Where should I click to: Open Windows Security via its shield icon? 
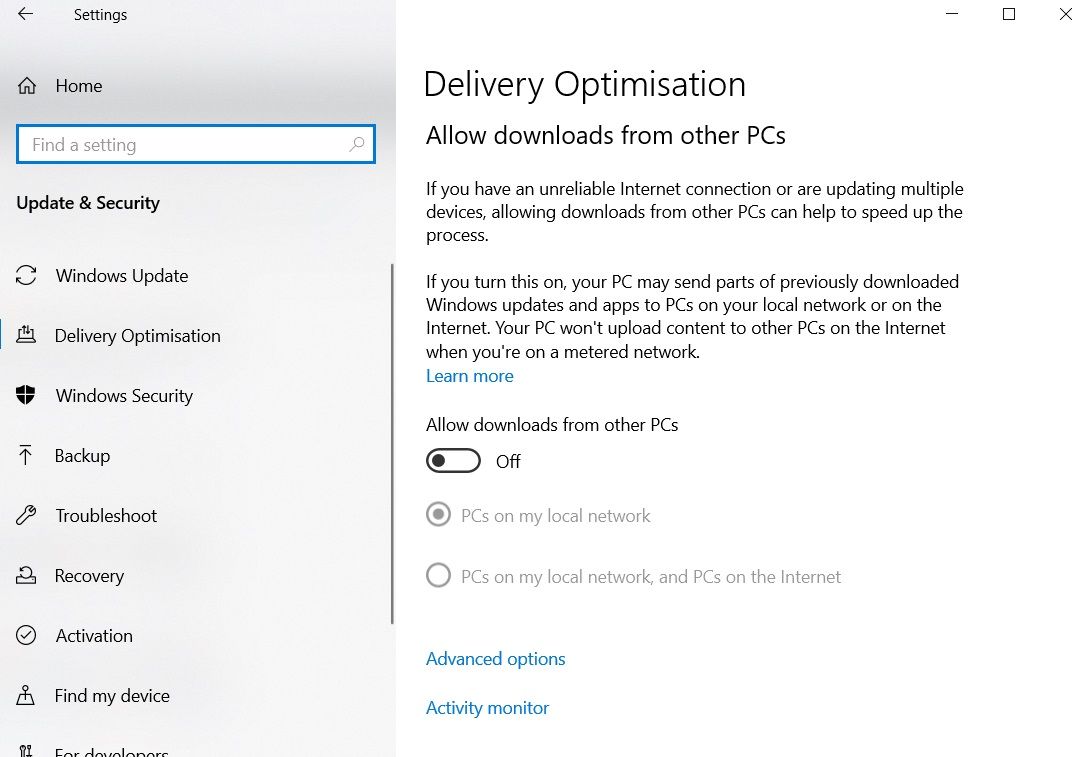coord(27,395)
